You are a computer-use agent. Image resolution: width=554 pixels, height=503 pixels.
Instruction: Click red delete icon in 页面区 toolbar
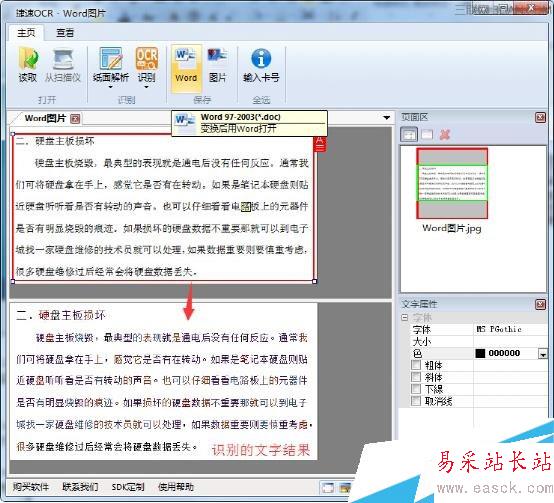pos(445,135)
